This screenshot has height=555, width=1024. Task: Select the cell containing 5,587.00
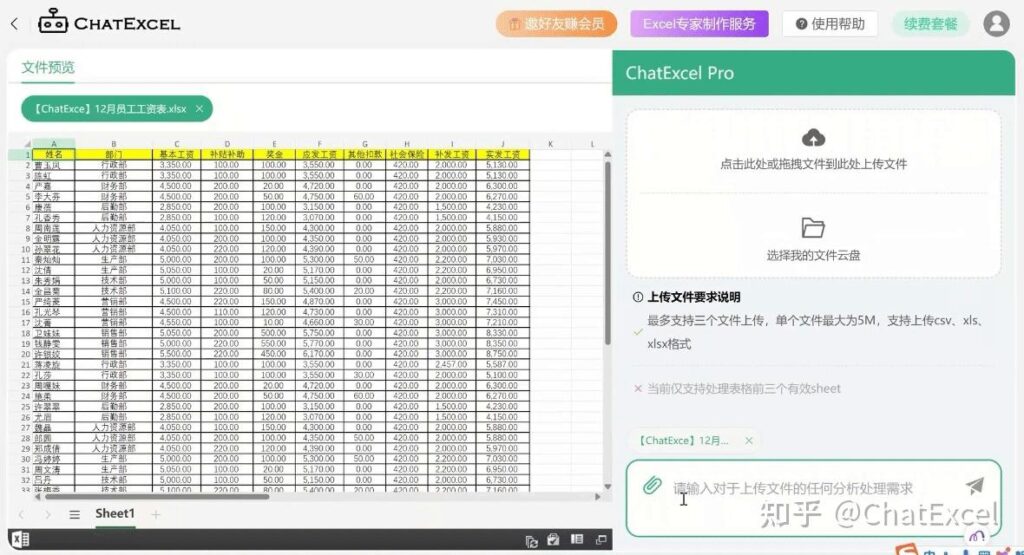coord(502,364)
